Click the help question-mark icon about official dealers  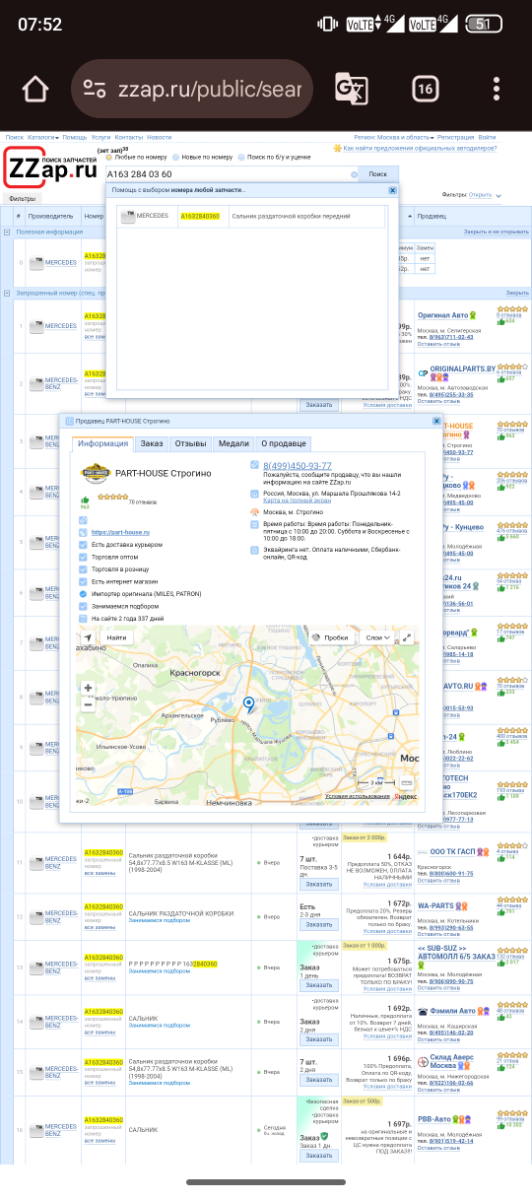[338, 147]
